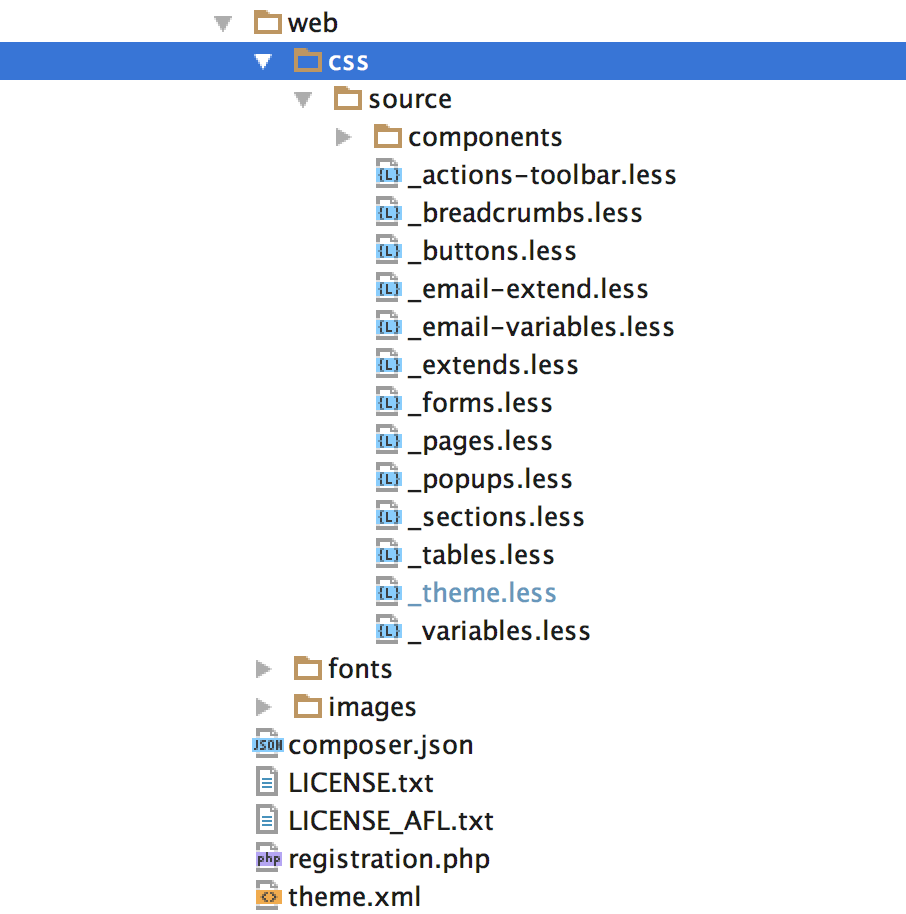This screenshot has width=906, height=914.
Task: Click JSON icon of composer.json
Action: tap(268, 744)
